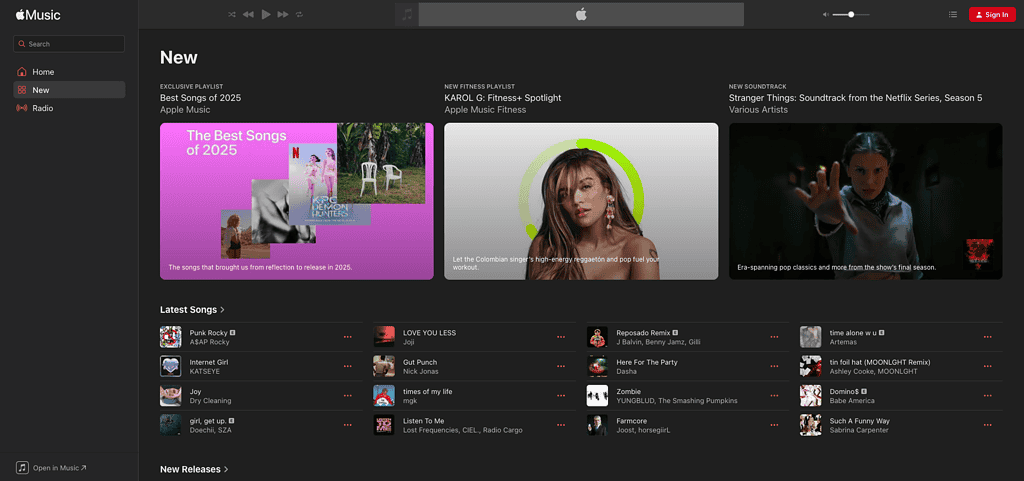Play Such A Funny Way artwork
The height and width of the screenshot is (481, 1024).
810,425
